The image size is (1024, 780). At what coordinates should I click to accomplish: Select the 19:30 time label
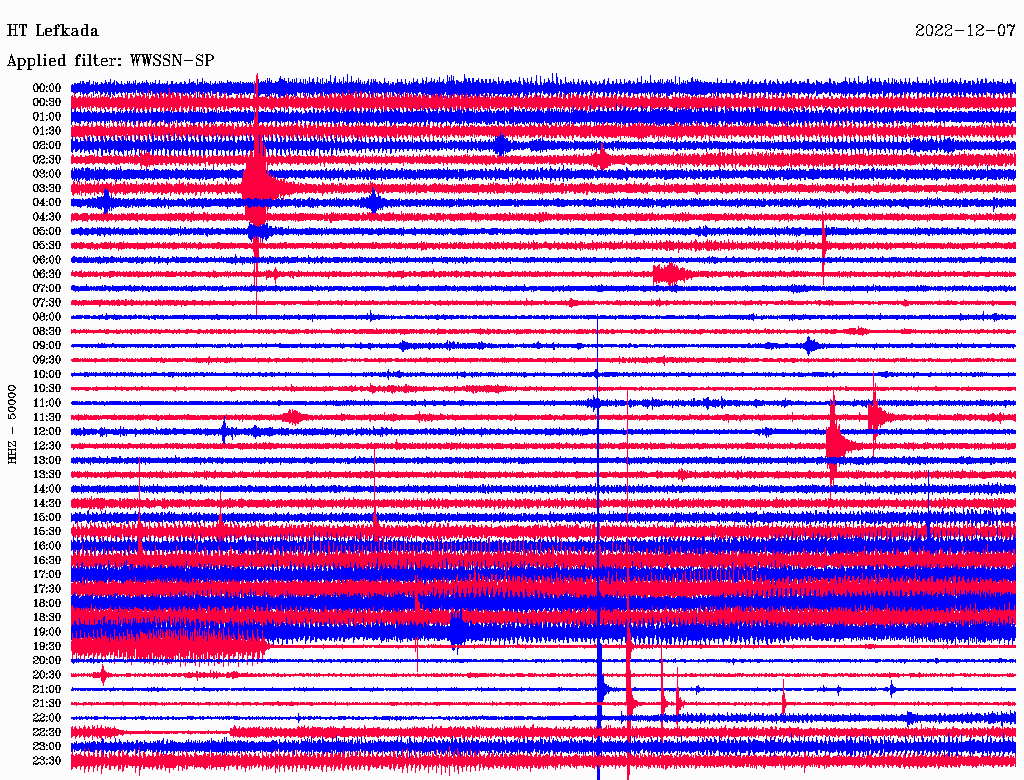(x=46, y=647)
